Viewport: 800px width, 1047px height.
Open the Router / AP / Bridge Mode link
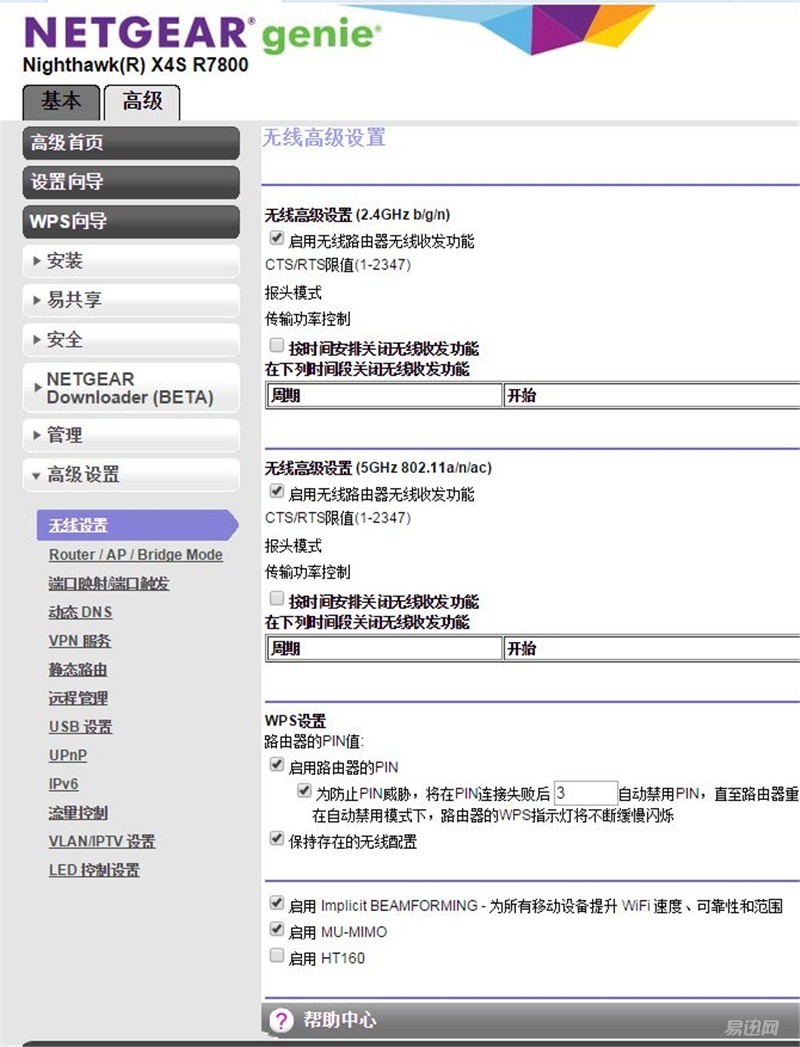[136, 554]
